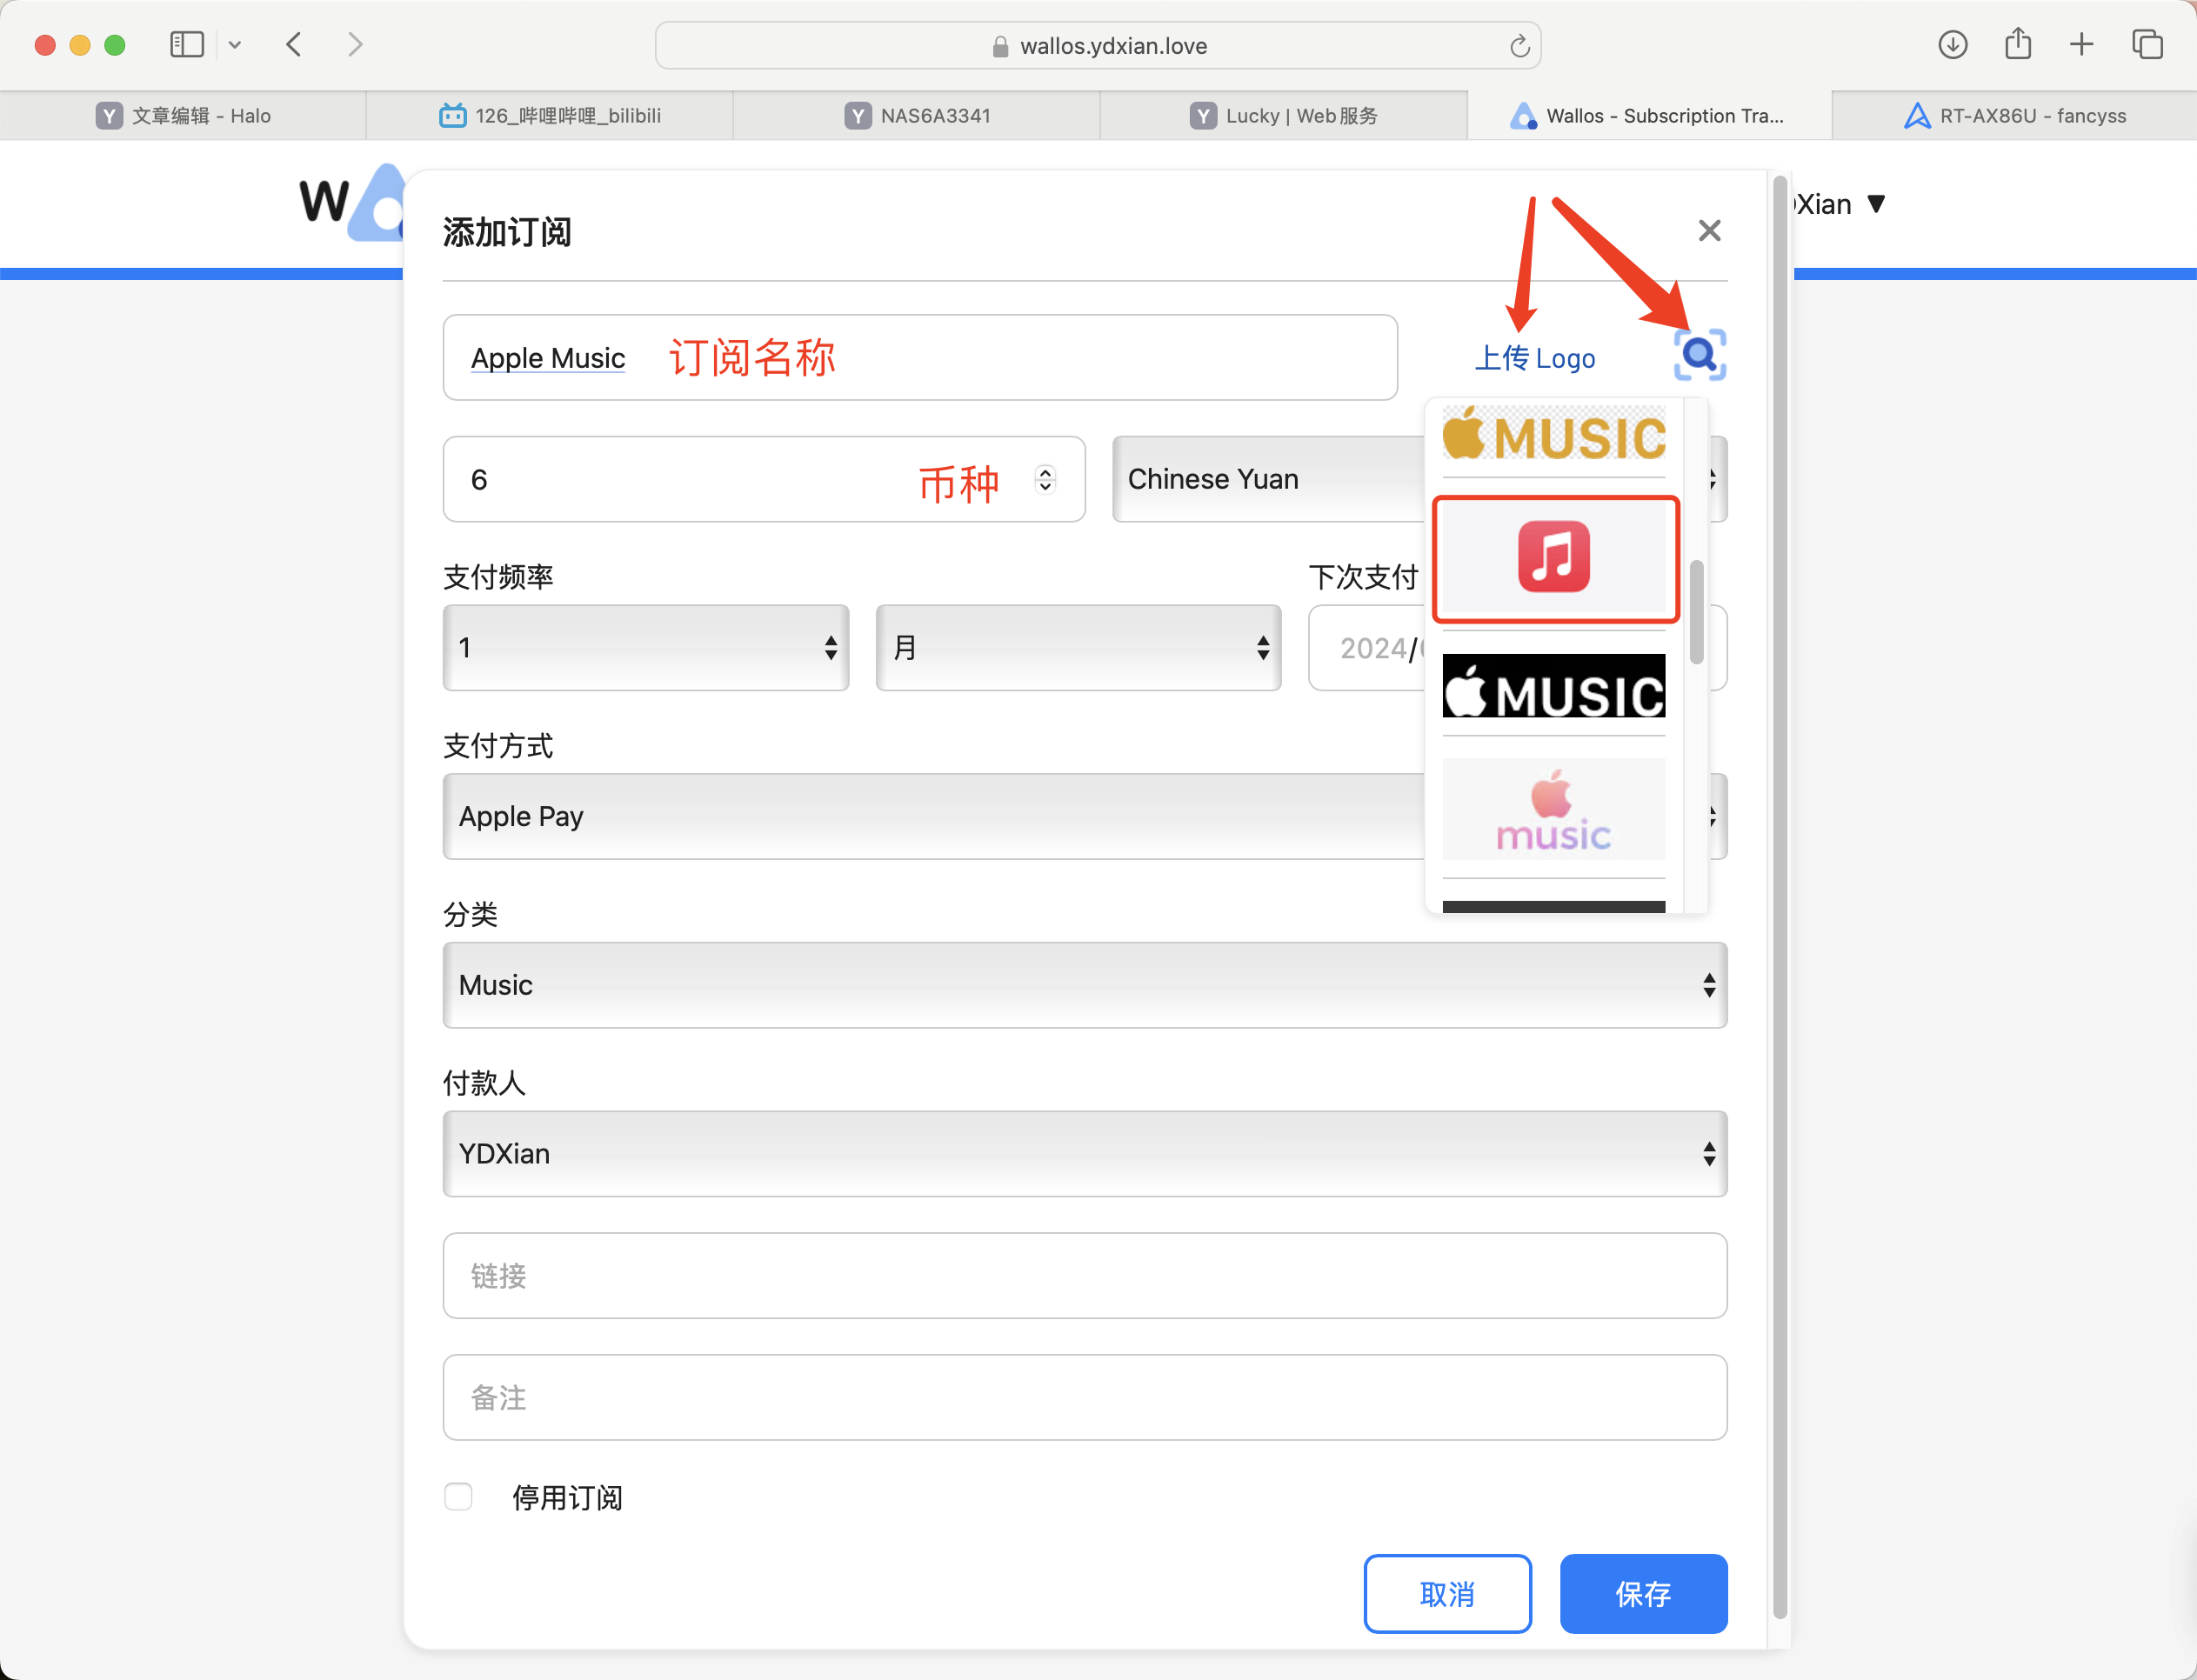
Task: Click the next payment date field
Action: click(x=1366, y=648)
